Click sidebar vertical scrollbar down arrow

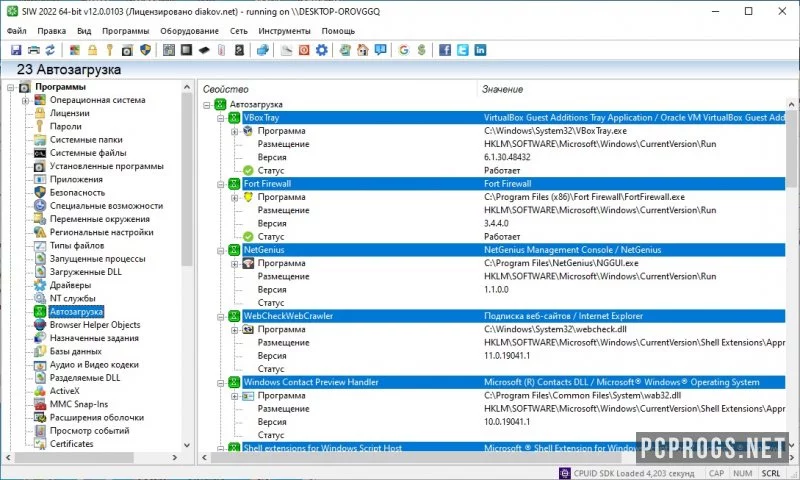[187, 445]
